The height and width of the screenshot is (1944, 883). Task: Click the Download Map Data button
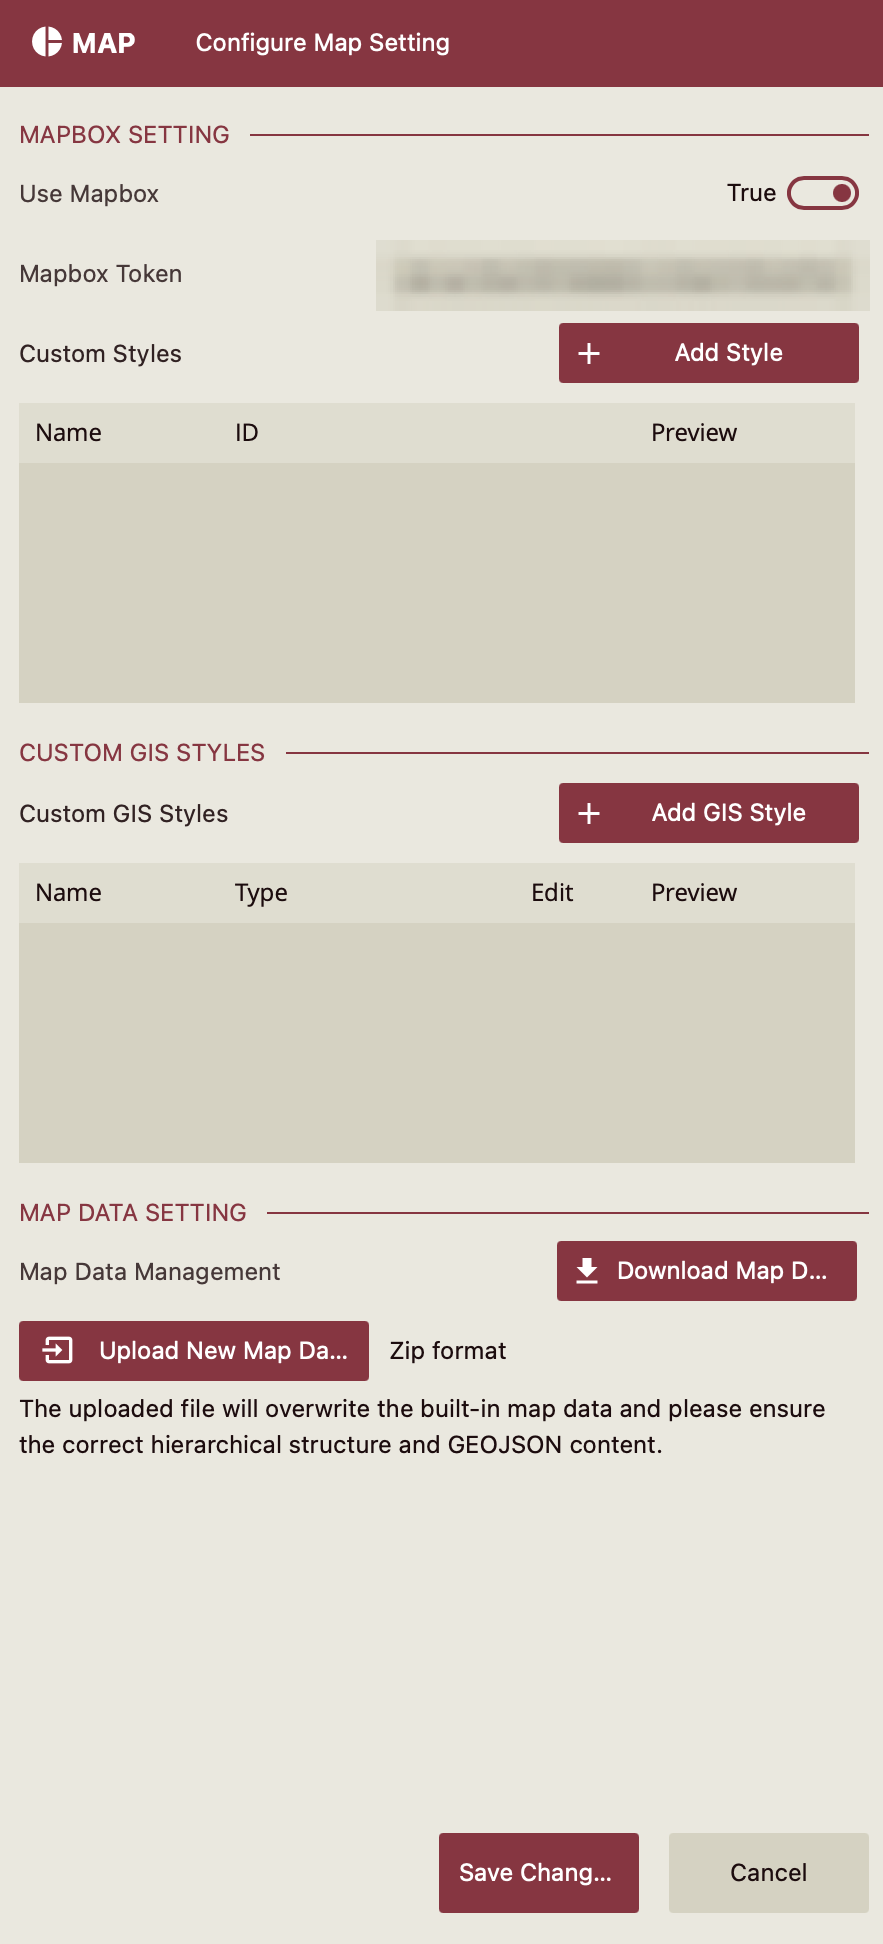click(x=706, y=1271)
